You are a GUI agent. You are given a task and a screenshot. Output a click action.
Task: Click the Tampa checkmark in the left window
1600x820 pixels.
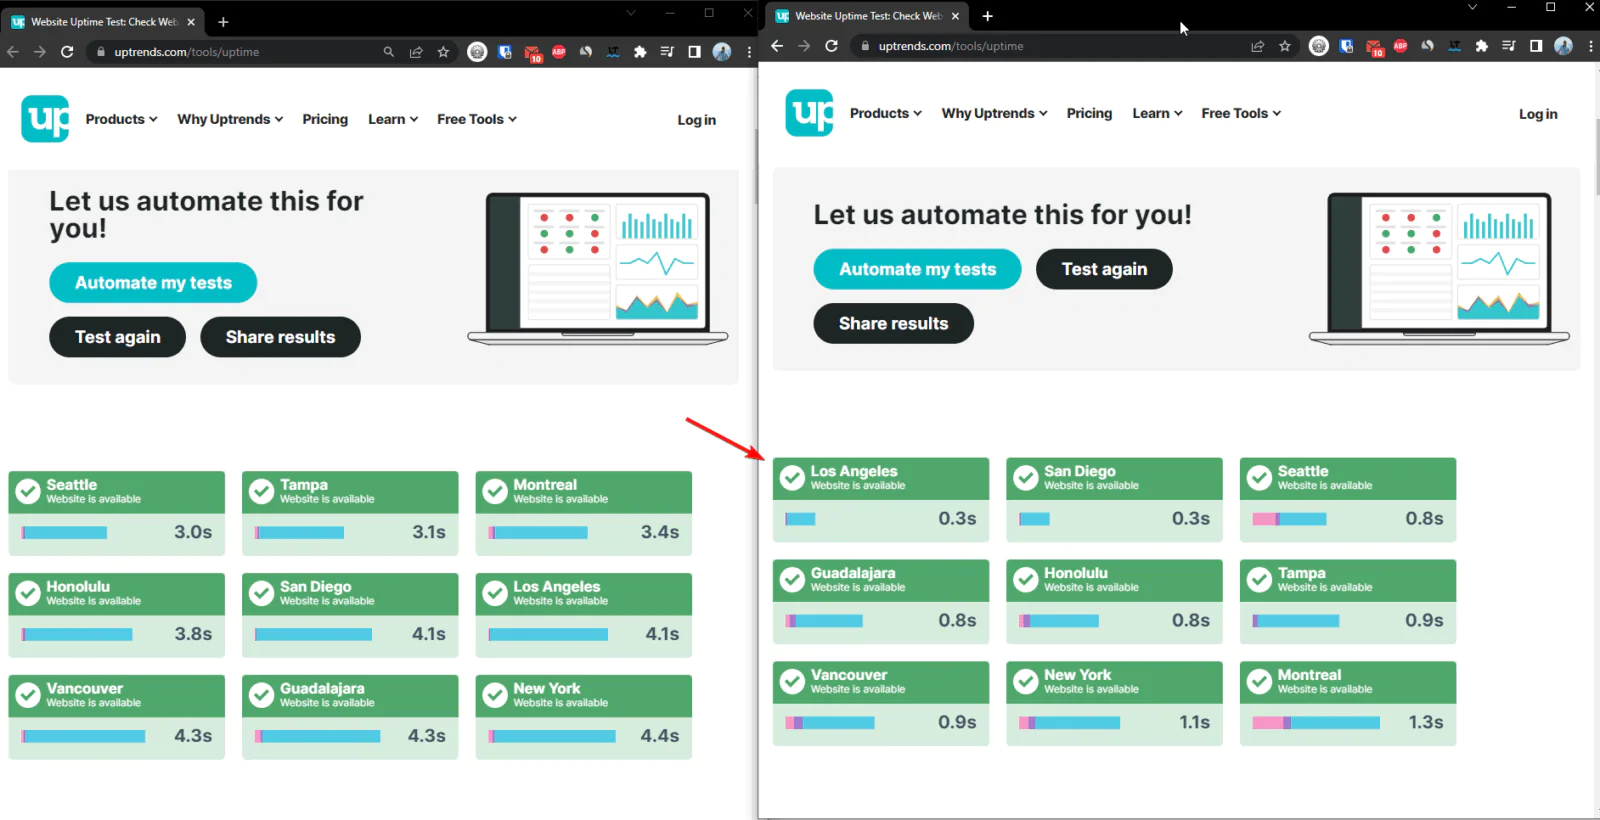coord(262,491)
